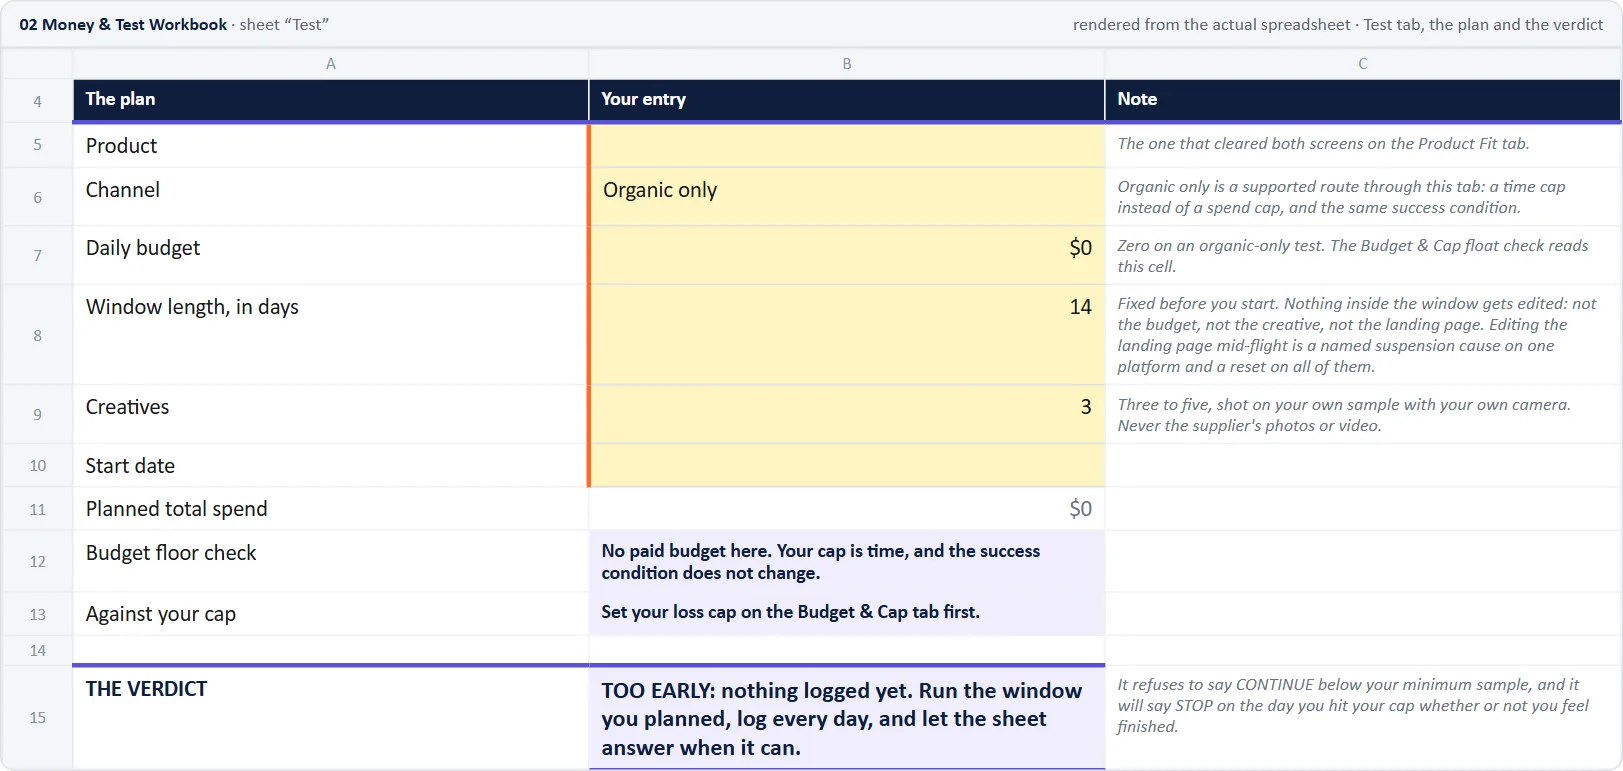Click the empty Start date entry cell

pos(847,465)
